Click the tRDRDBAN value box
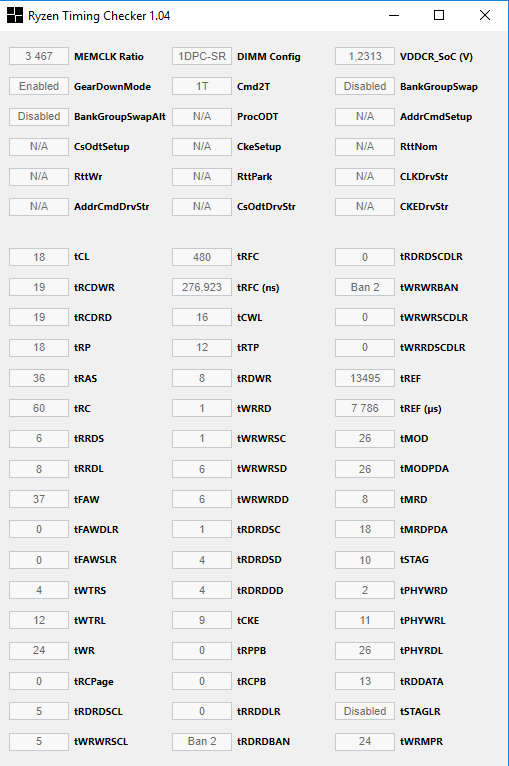Screen dimensions: 509x766 (202, 741)
